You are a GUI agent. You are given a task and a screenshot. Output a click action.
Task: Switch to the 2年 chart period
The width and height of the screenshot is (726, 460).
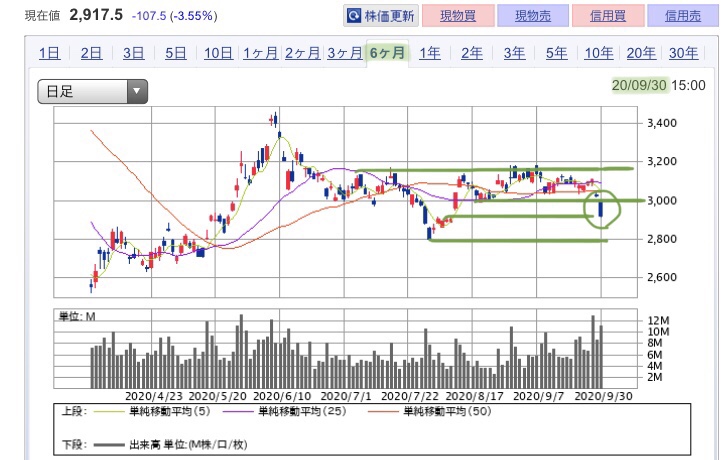coord(472,53)
